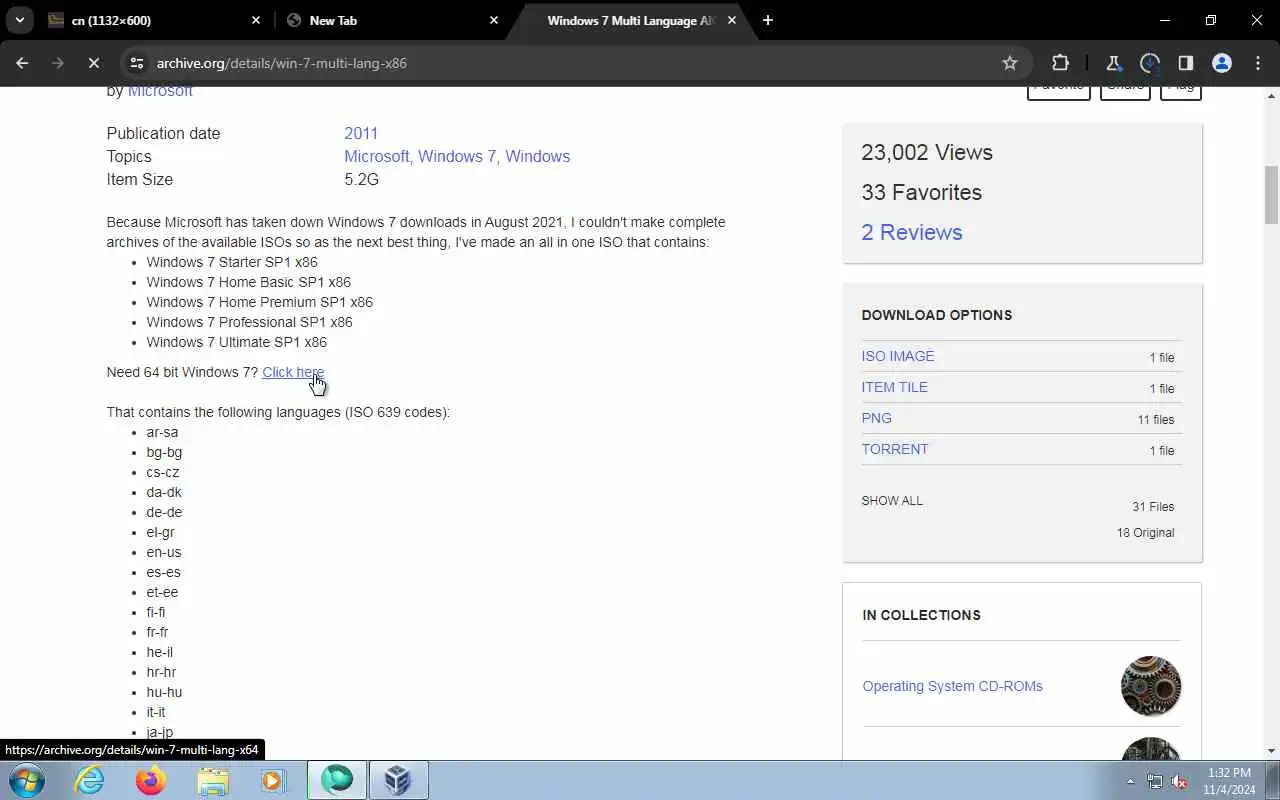The image size is (1280, 800).
Task: Launch Firefox from the taskbar
Action: pos(151,780)
